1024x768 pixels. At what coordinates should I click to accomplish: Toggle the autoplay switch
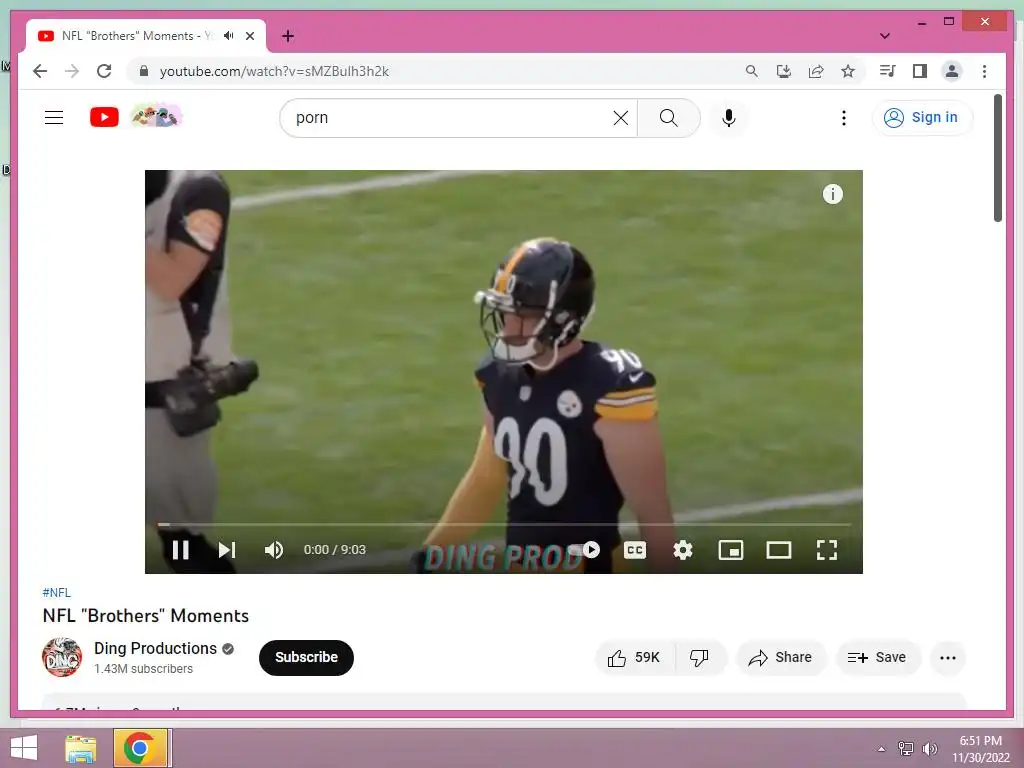pos(584,550)
